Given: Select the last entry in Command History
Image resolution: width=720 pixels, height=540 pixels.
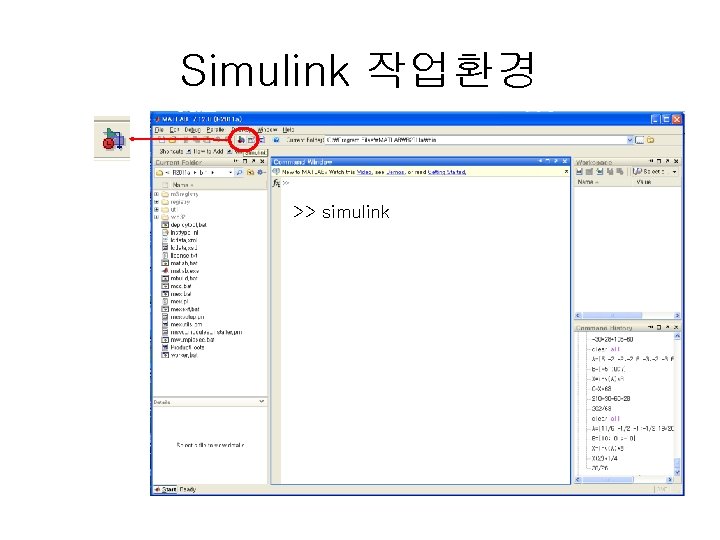Looking at the screenshot, I should pyautogui.click(x=600, y=468).
